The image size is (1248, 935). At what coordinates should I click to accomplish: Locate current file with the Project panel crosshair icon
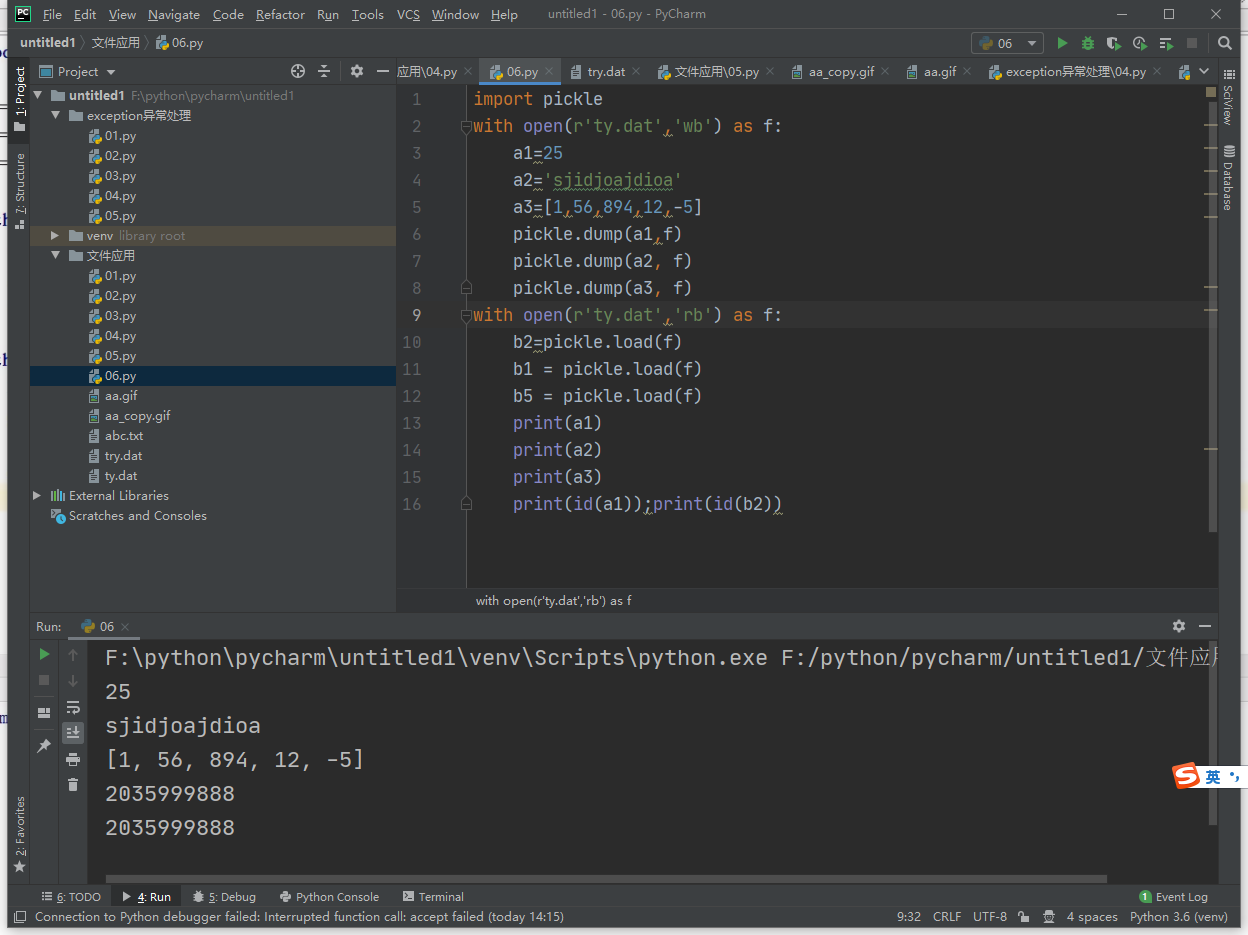tap(297, 71)
